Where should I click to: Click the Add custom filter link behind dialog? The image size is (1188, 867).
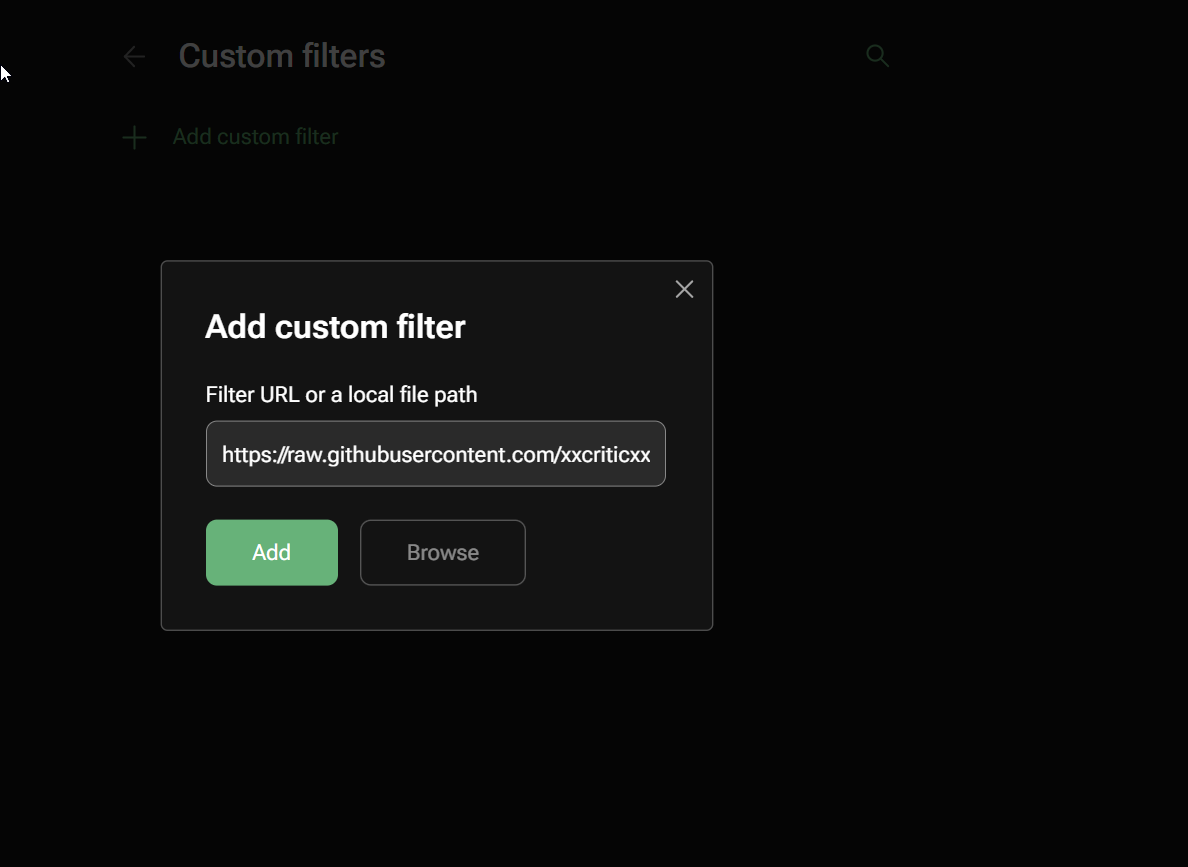255,137
